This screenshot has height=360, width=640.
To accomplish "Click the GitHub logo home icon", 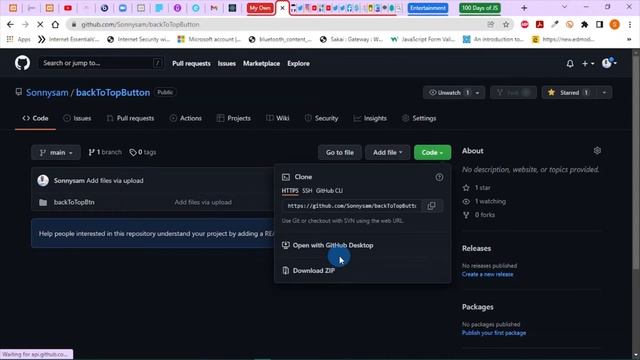I will (22, 63).
